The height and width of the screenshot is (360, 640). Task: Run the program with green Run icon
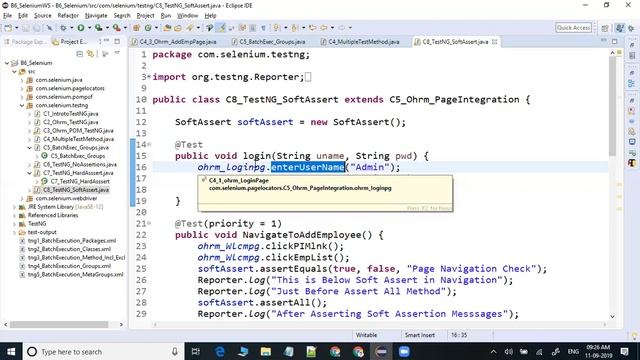point(81,28)
